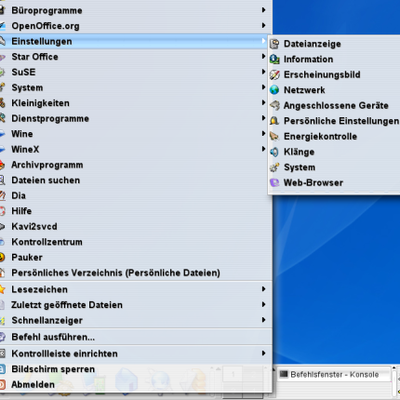Expand the OpenOffice.org submenu arrow
The width and height of the screenshot is (400, 400).
point(263,25)
